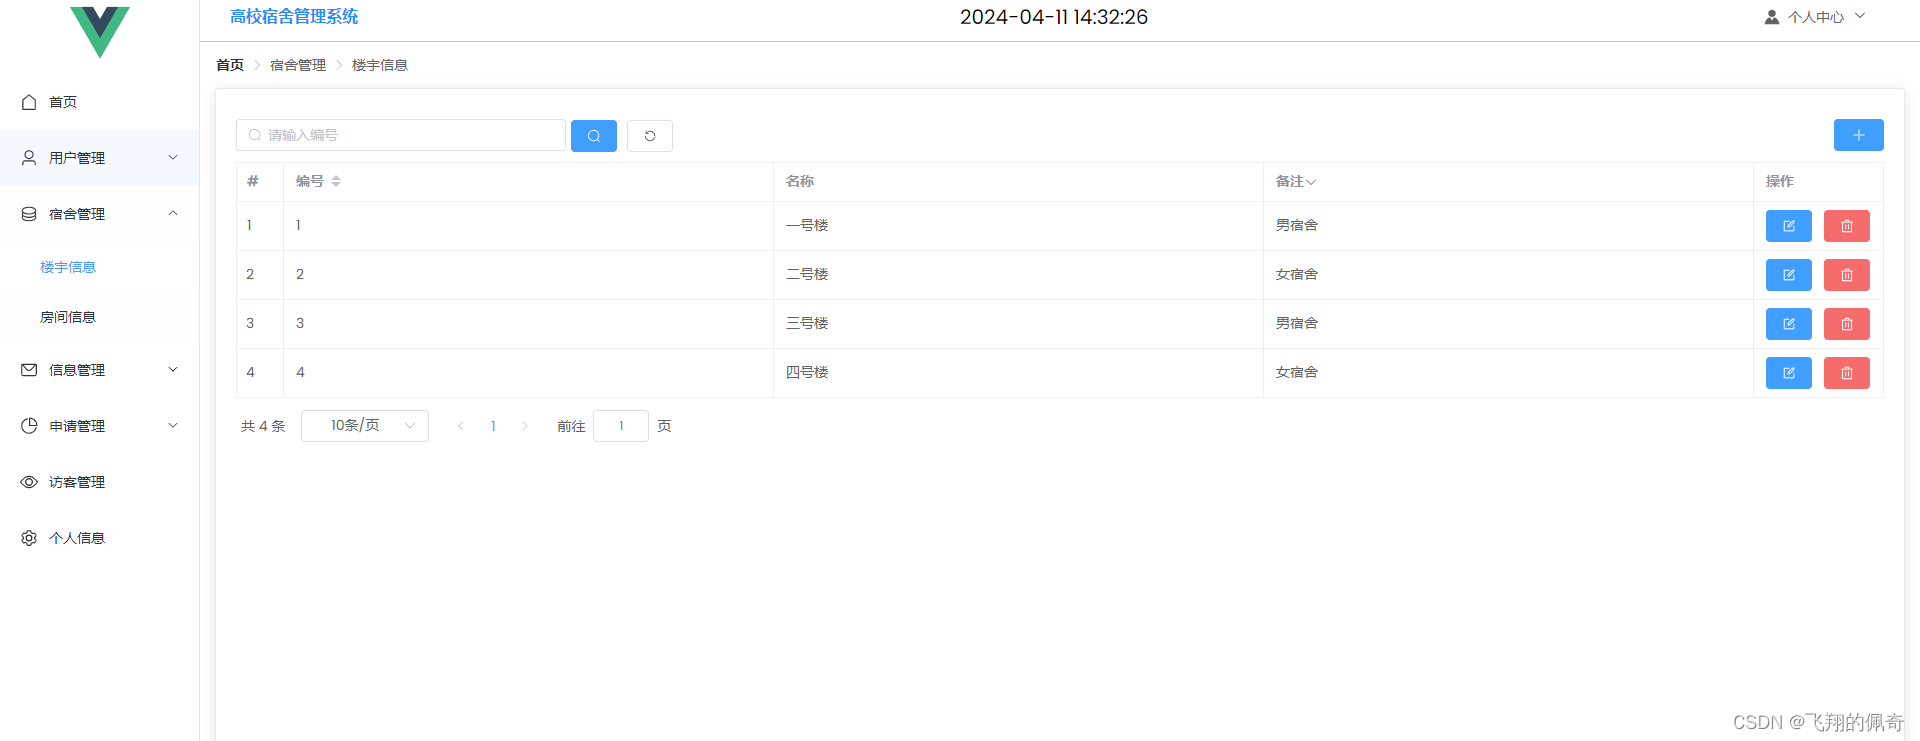Open the 10条/页 page size dropdown
1920x741 pixels.
(x=365, y=426)
